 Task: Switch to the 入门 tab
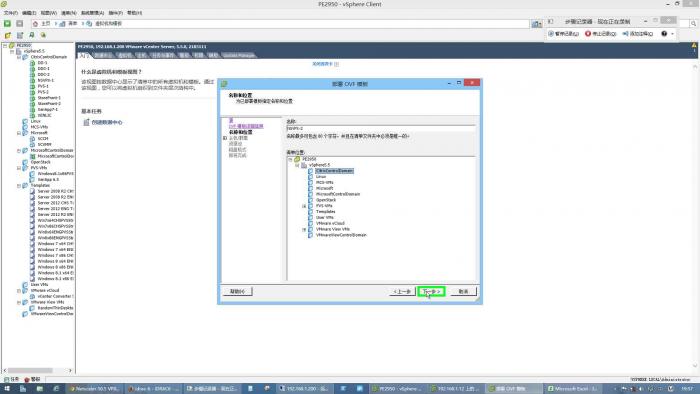(84, 55)
